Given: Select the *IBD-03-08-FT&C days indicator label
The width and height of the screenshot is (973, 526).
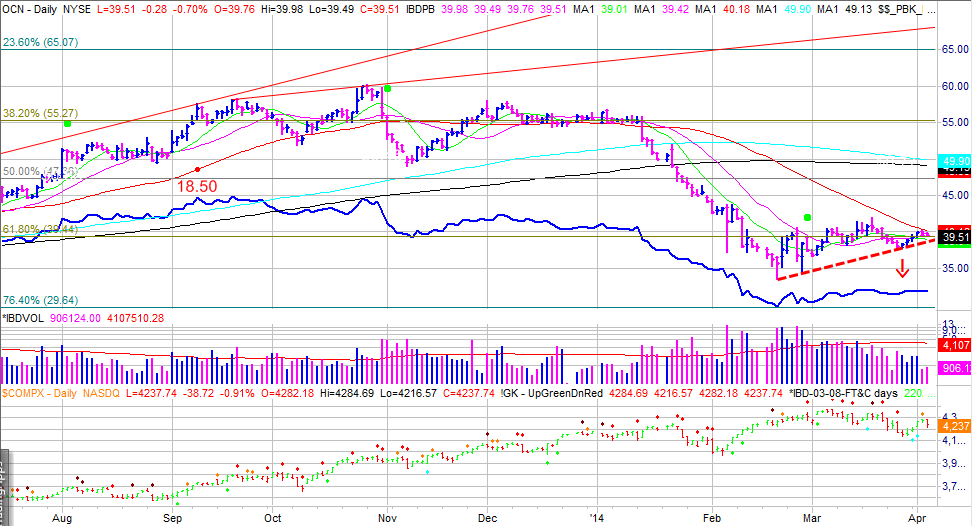Looking at the screenshot, I should coord(844,393).
